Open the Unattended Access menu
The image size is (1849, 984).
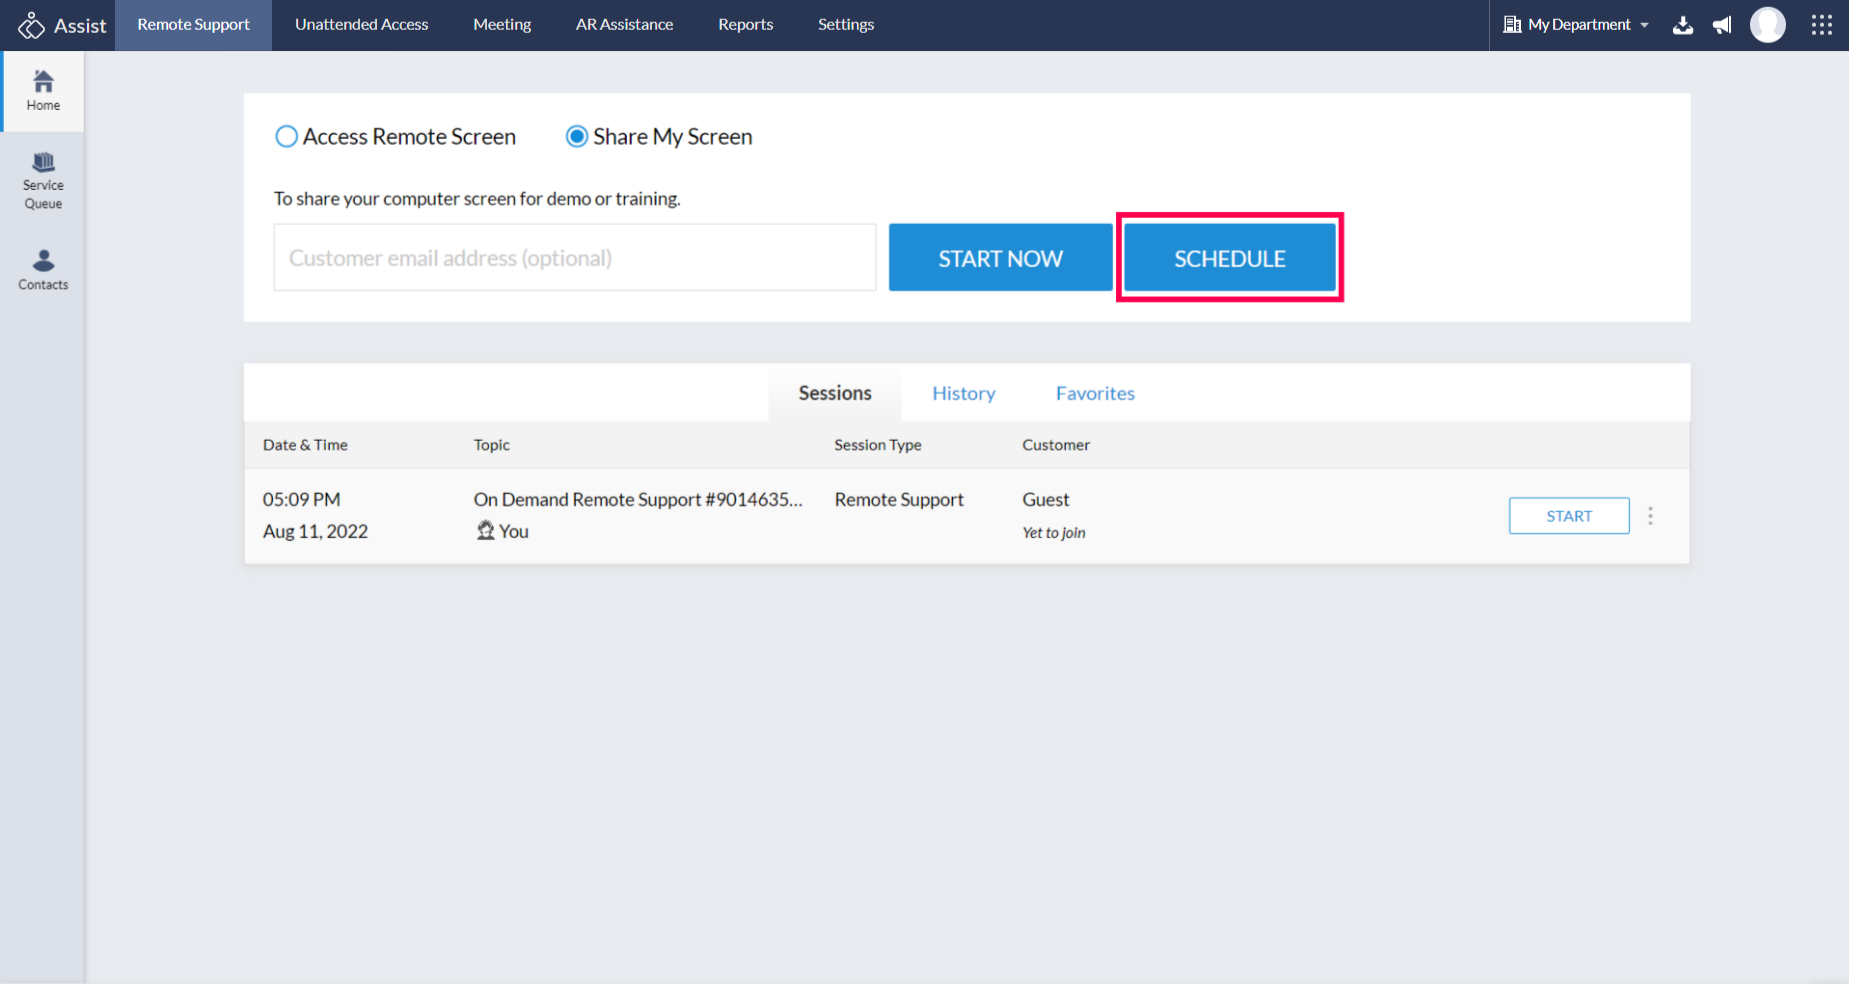click(361, 25)
